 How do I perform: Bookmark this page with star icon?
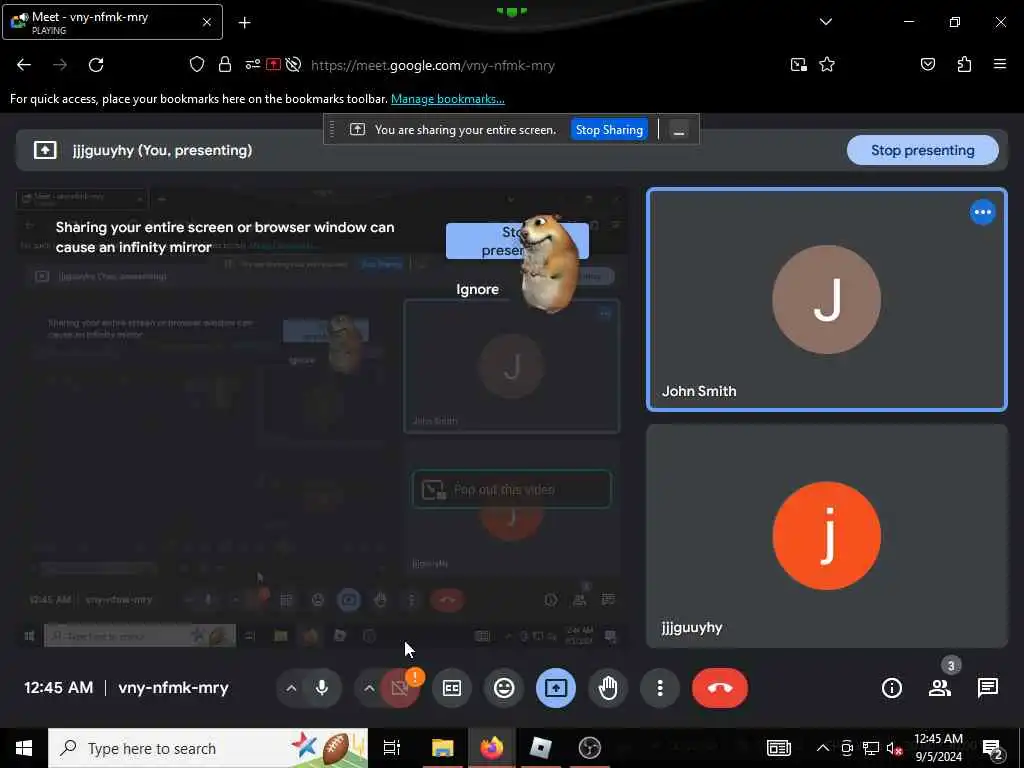[x=827, y=65]
